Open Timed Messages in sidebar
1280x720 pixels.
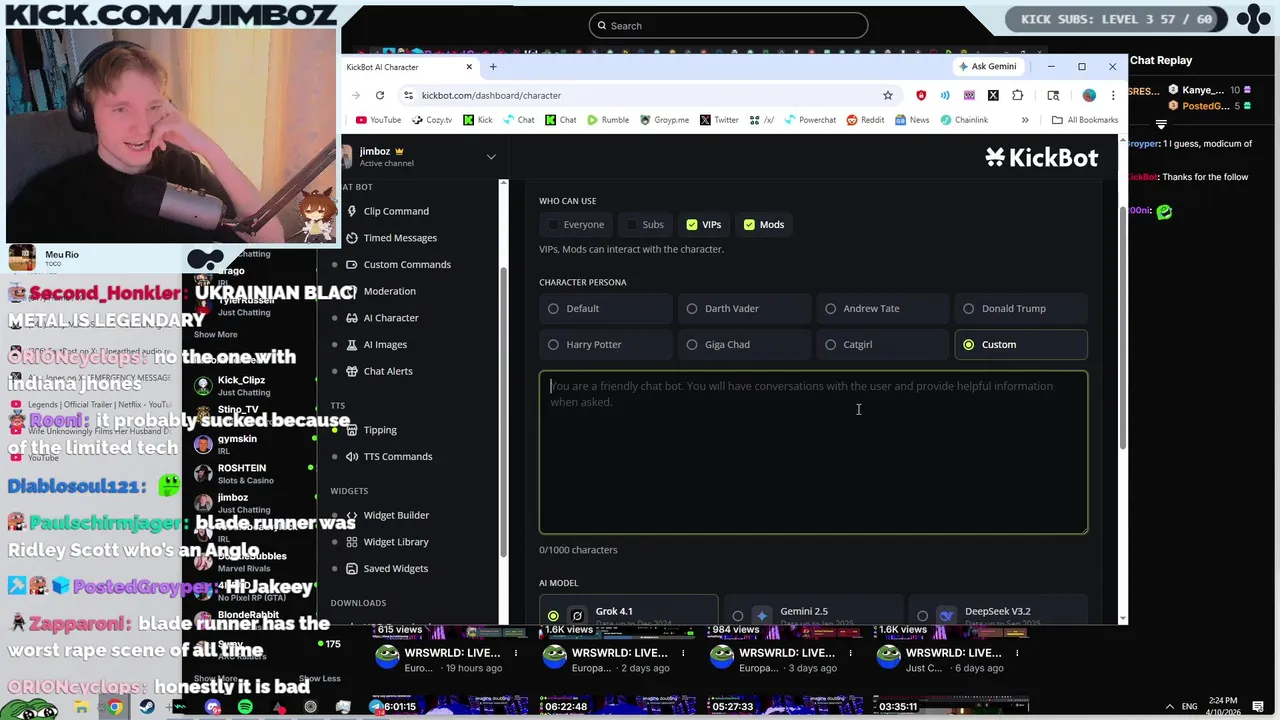(x=392, y=238)
